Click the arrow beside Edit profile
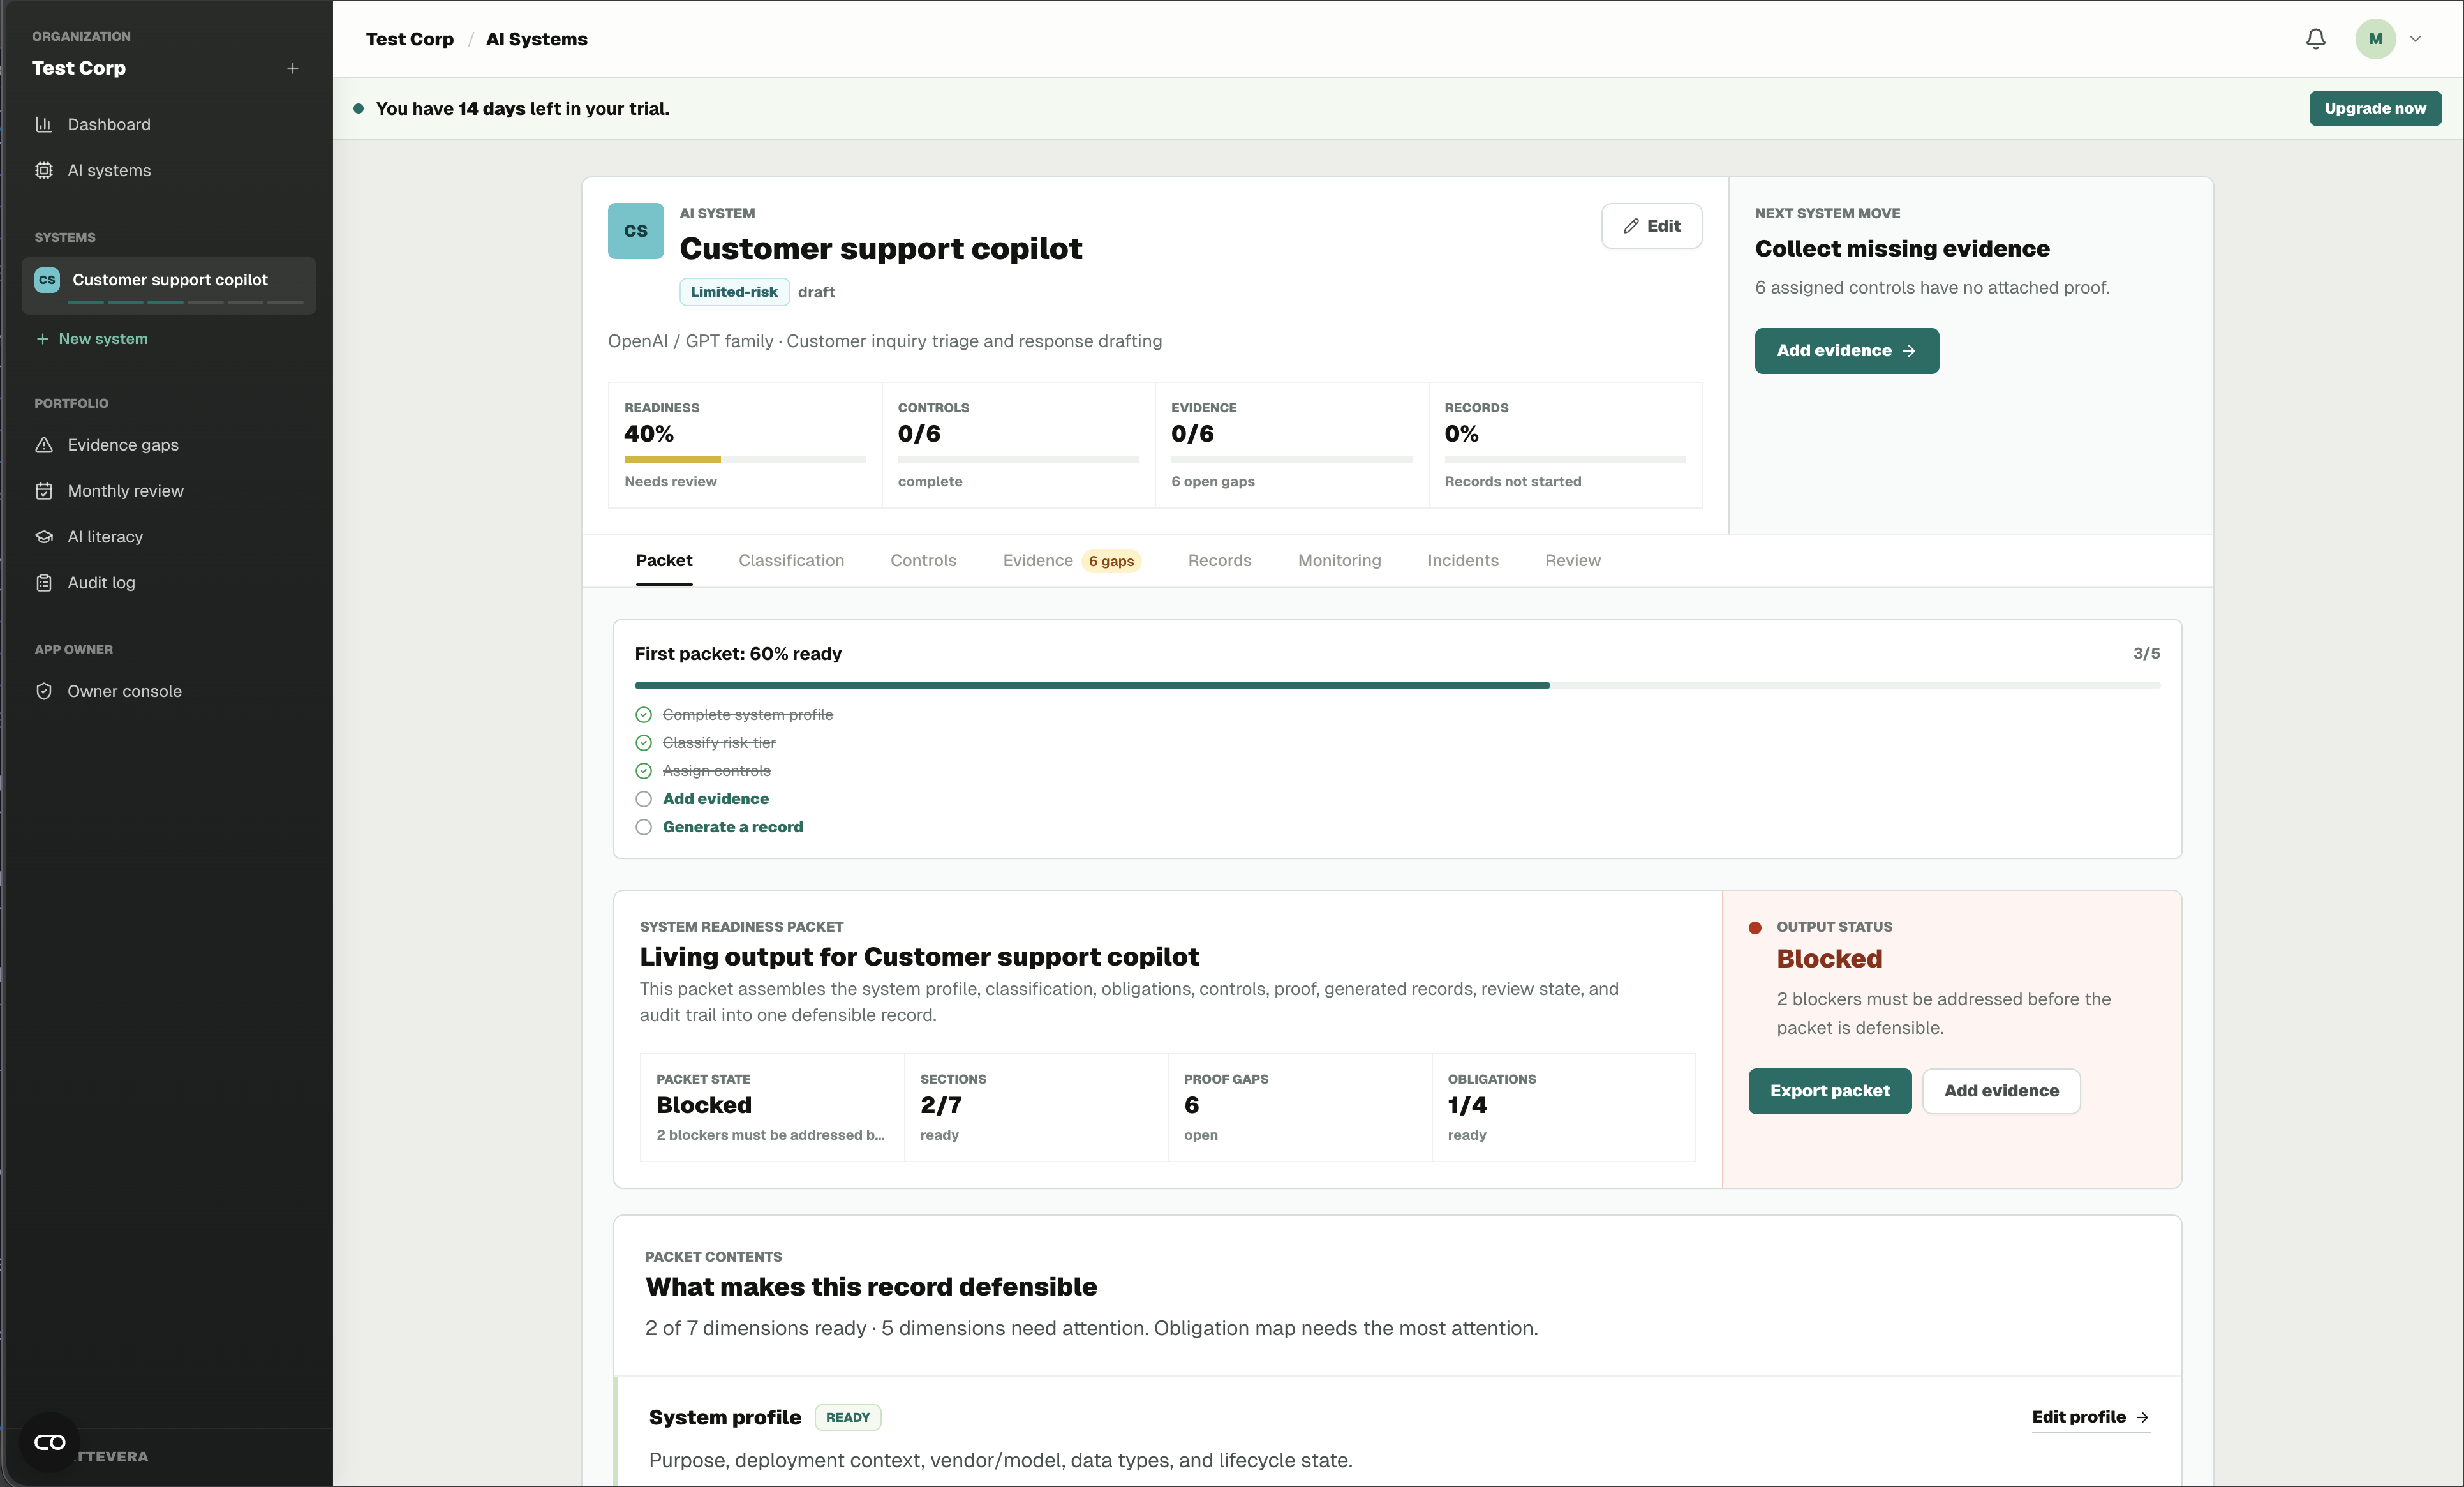Image resolution: width=2464 pixels, height=1487 pixels. [x=2142, y=1417]
